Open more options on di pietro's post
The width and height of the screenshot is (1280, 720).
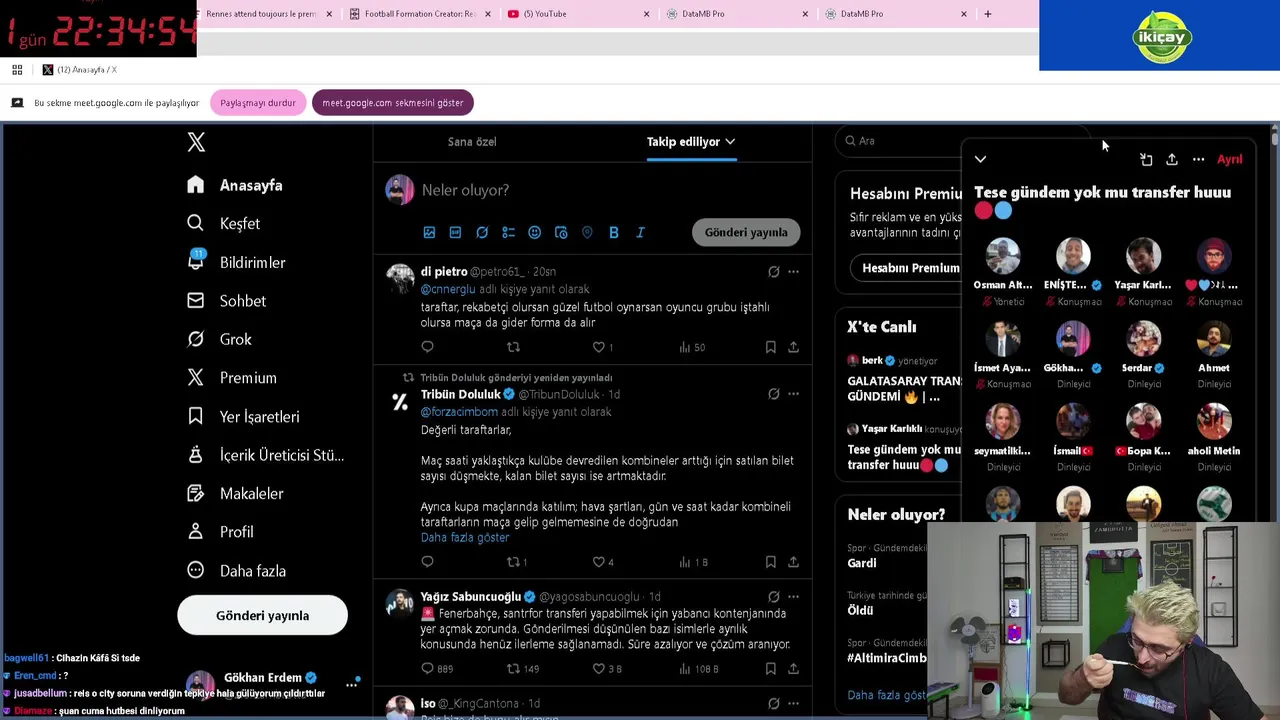[x=793, y=271]
